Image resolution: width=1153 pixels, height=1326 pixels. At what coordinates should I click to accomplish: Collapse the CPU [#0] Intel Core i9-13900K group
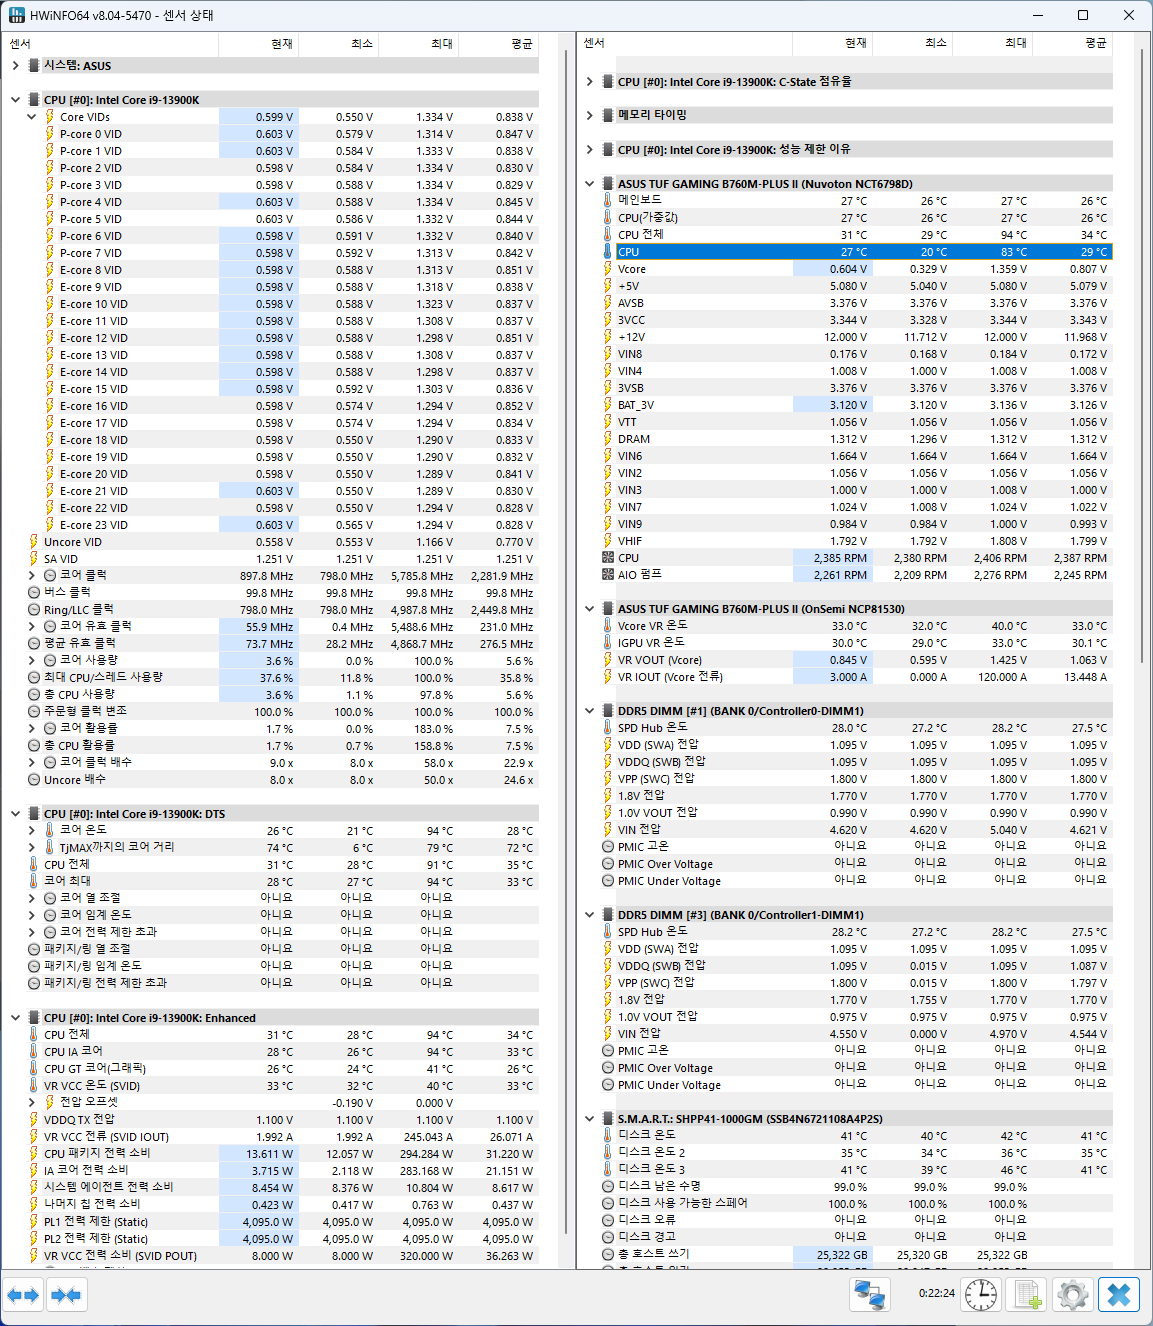pyautogui.click(x=16, y=100)
